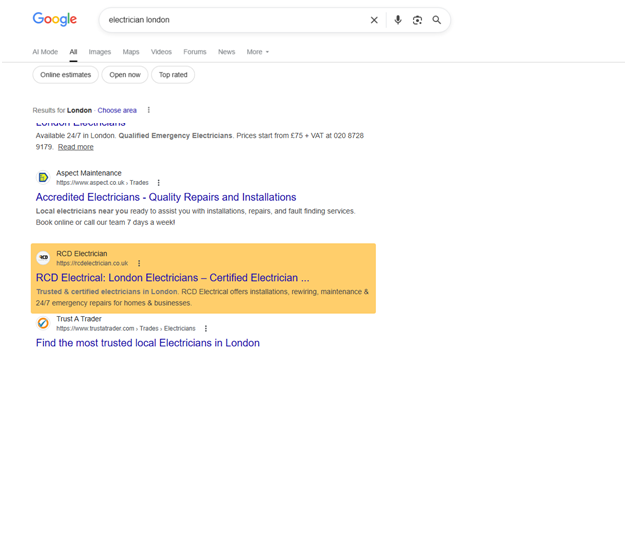Click the 'Results for London' text
This screenshot has width=627, height=556.
(x=62, y=110)
